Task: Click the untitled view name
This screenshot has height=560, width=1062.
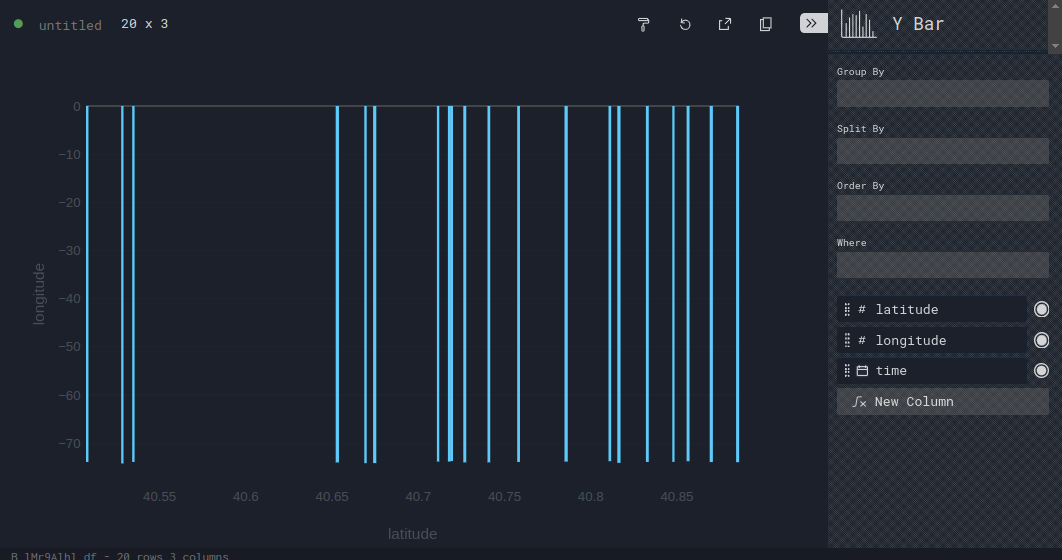Action: click(x=70, y=25)
